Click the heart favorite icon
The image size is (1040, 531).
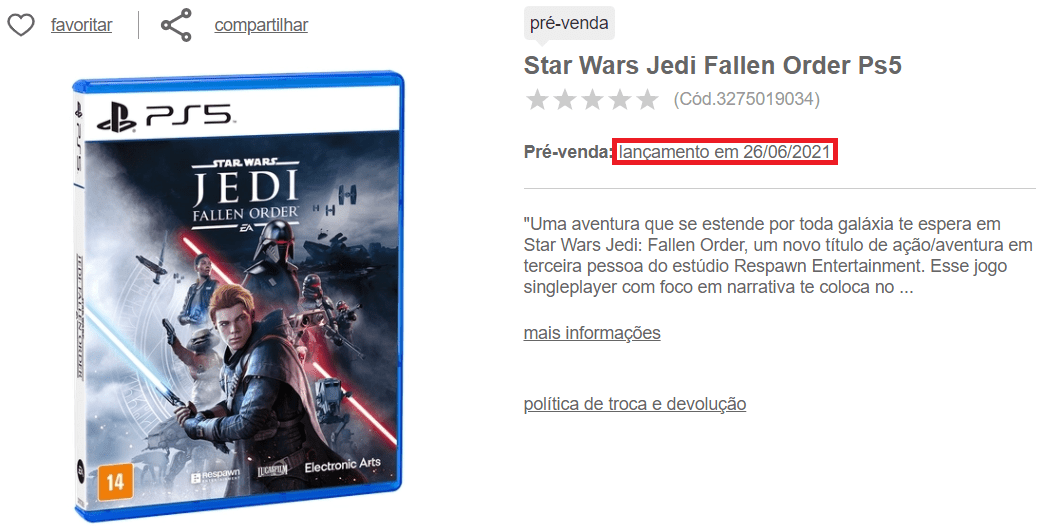(x=21, y=25)
